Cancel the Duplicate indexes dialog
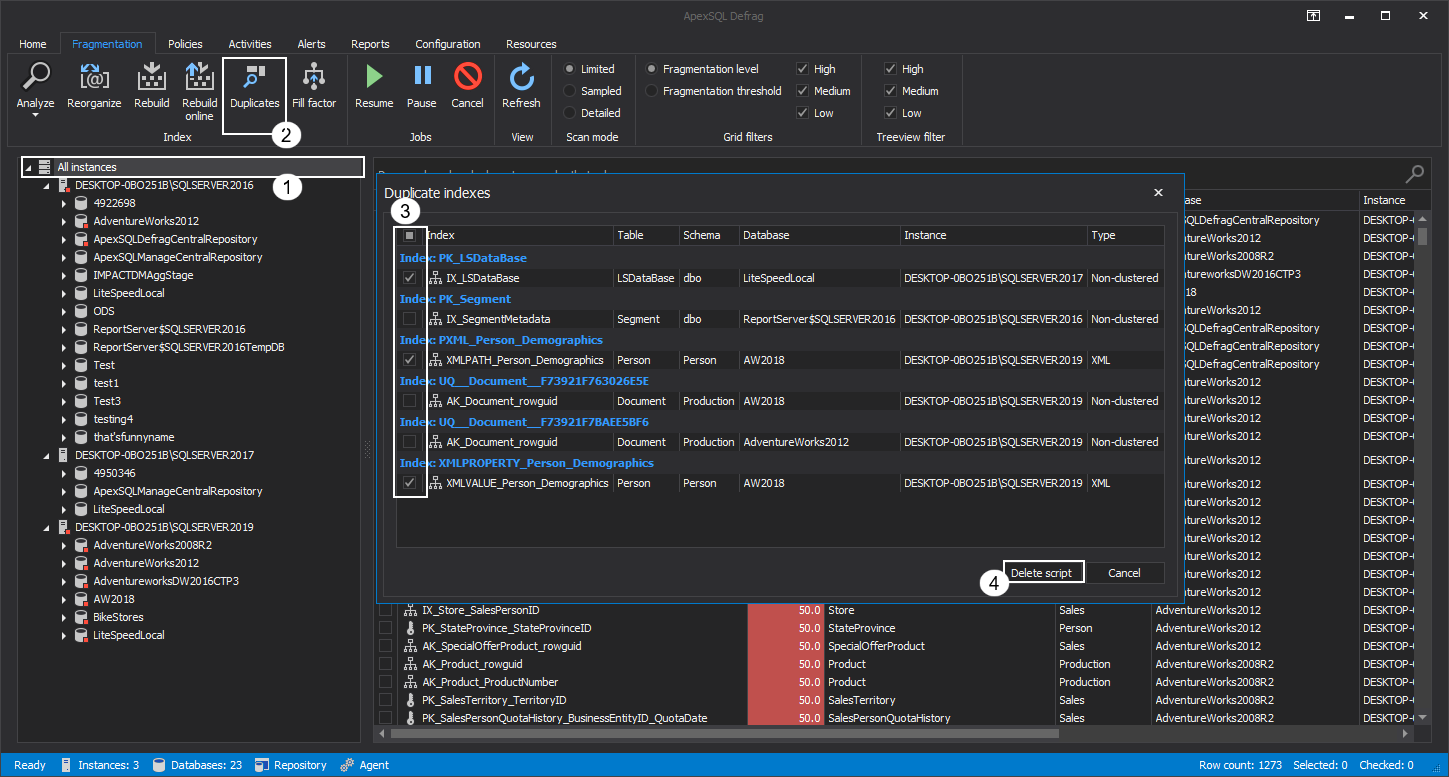This screenshot has height=777, width=1449. (x=1124, y=571)
